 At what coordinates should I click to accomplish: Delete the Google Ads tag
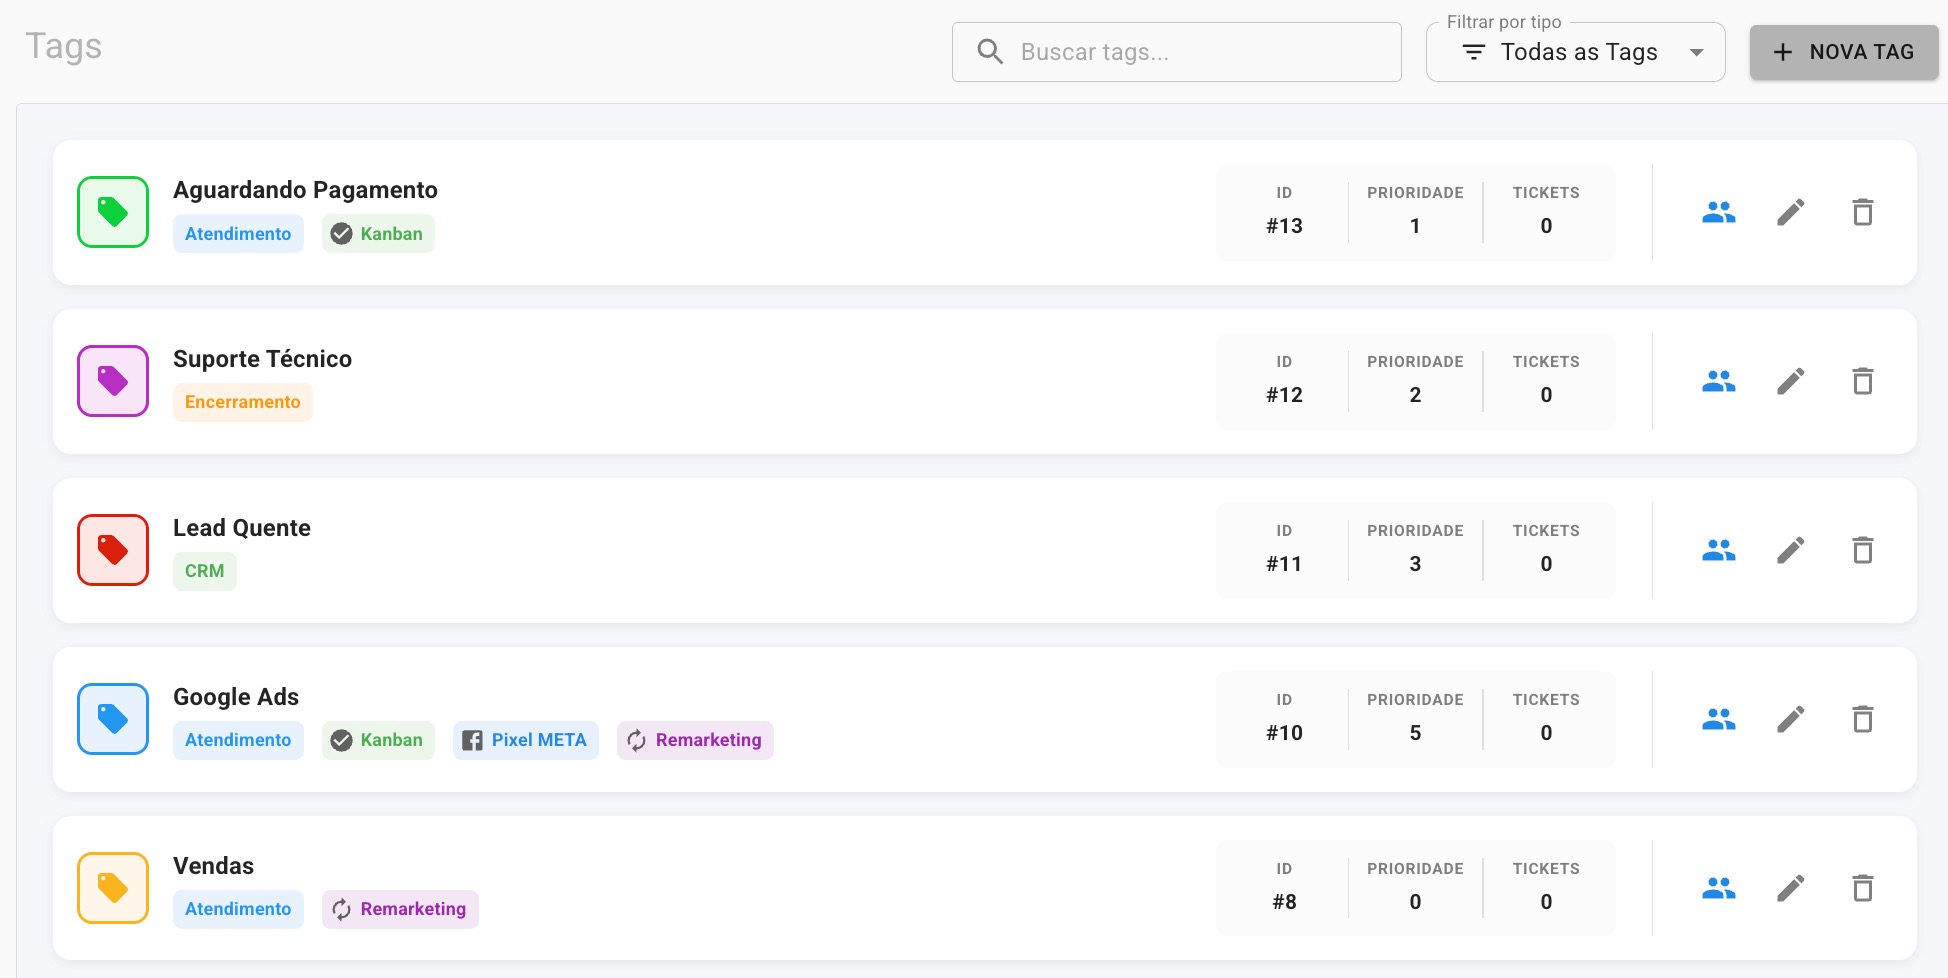1862,719
